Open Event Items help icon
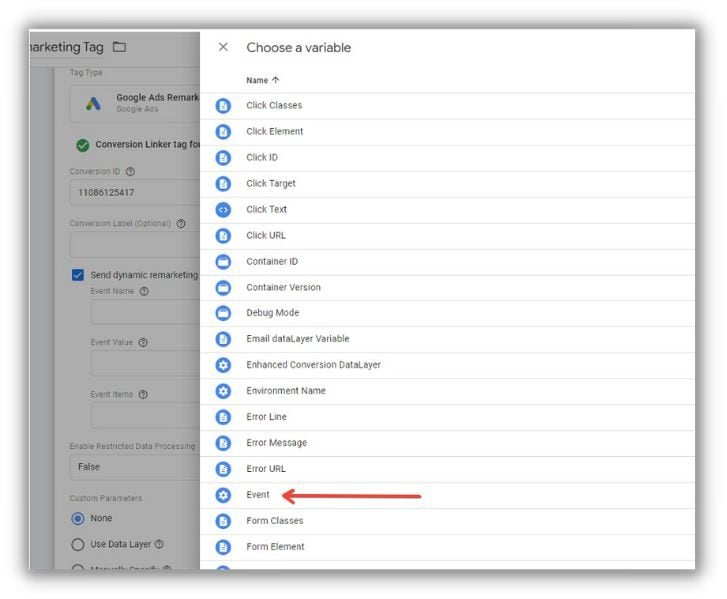The image size is (727, 599). [x=143, y=395]
